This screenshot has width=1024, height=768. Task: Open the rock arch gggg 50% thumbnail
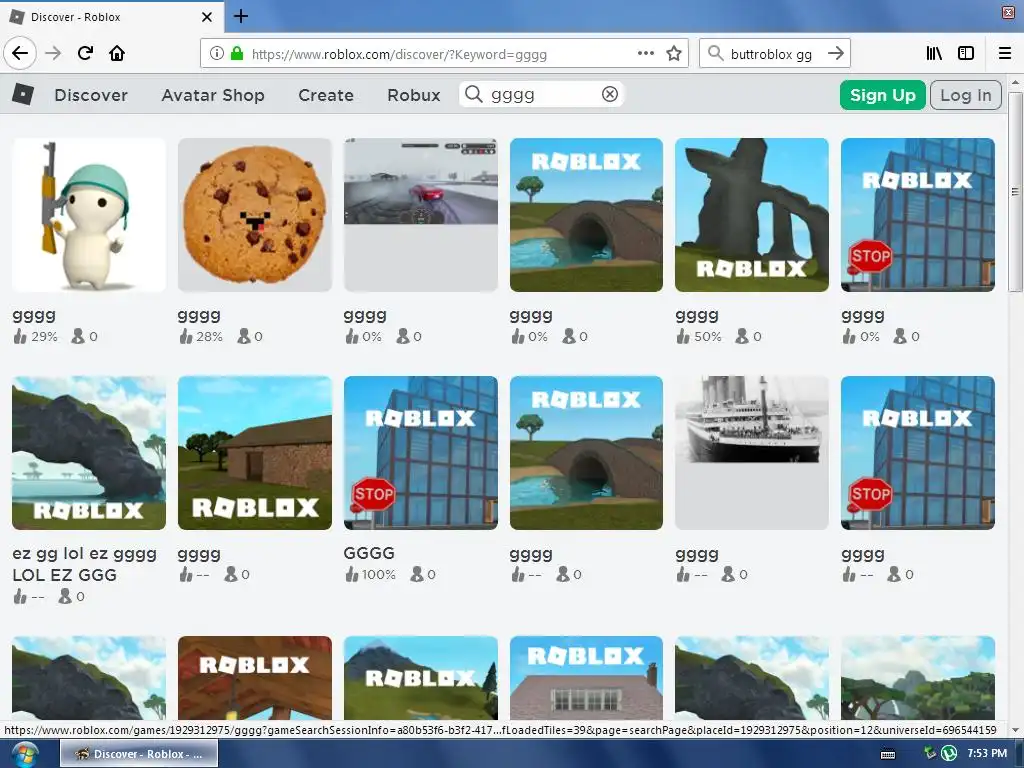752,215
